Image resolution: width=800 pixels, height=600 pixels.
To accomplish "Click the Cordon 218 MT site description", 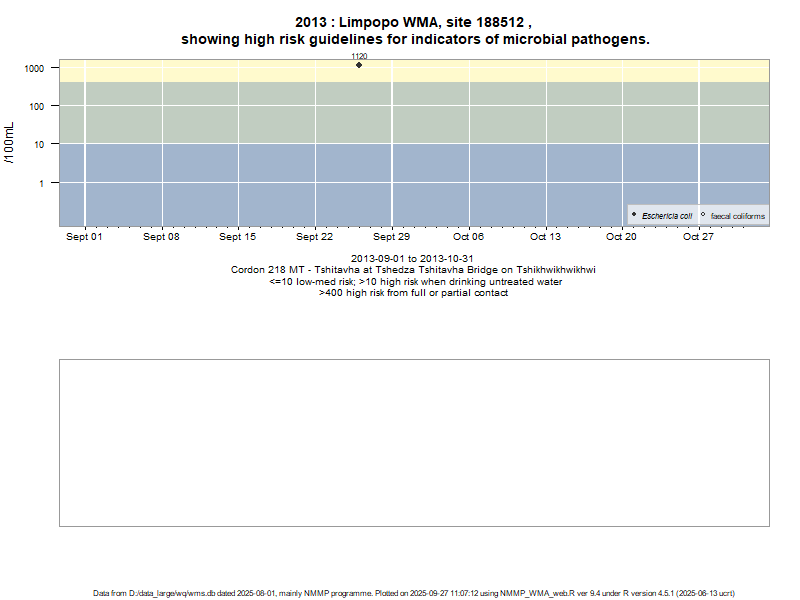I will 414,270.
